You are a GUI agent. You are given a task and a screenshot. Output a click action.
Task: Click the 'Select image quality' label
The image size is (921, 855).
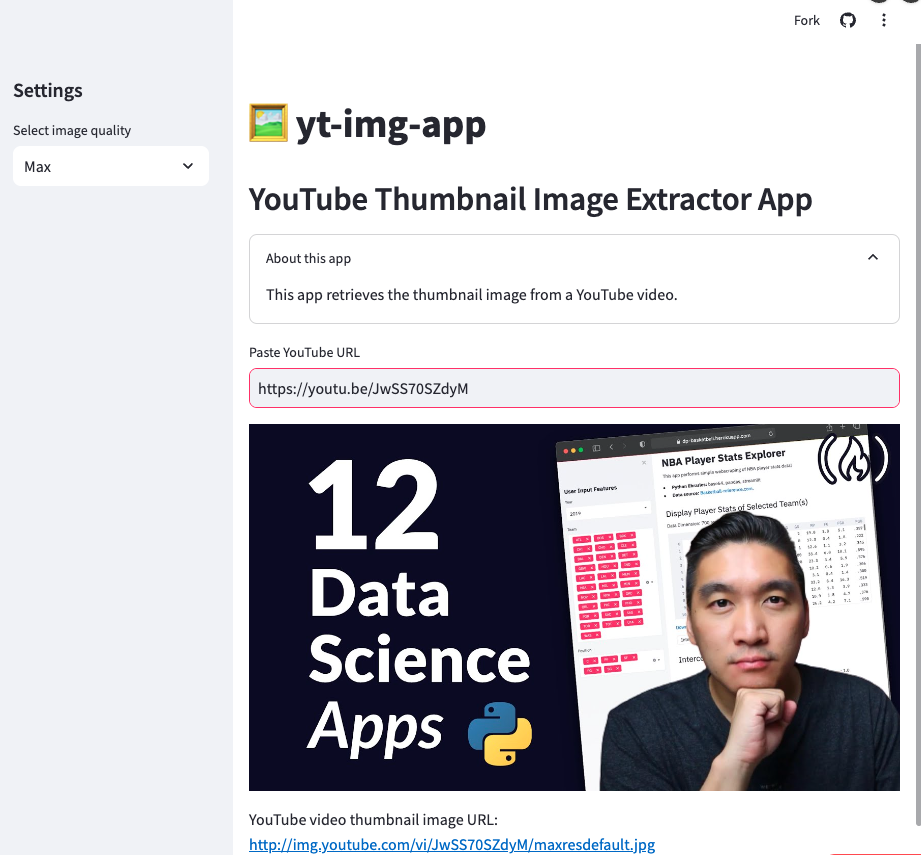point(72,130)
